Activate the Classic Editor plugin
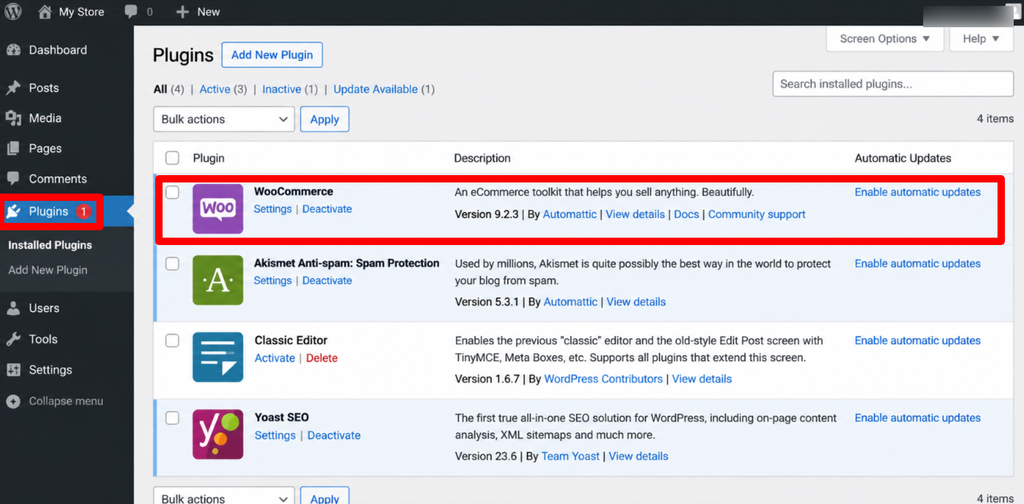1024x504 pixels. pos(275,358)
